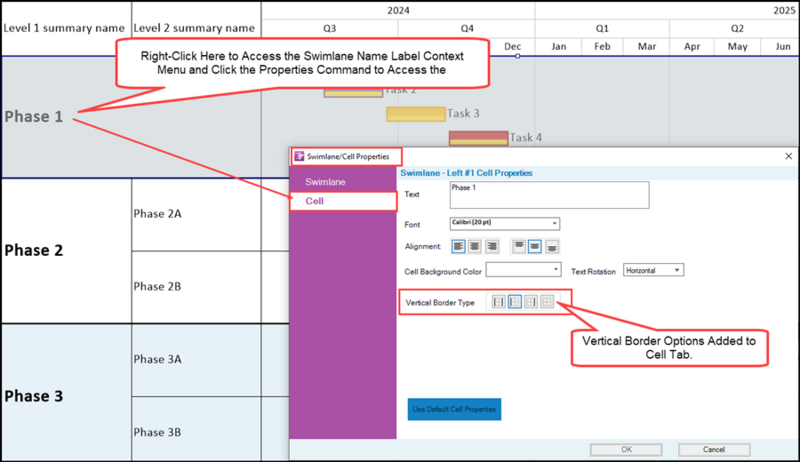Click the Jun month header
Screen dimensions: 800x462
tap(783, 46)
